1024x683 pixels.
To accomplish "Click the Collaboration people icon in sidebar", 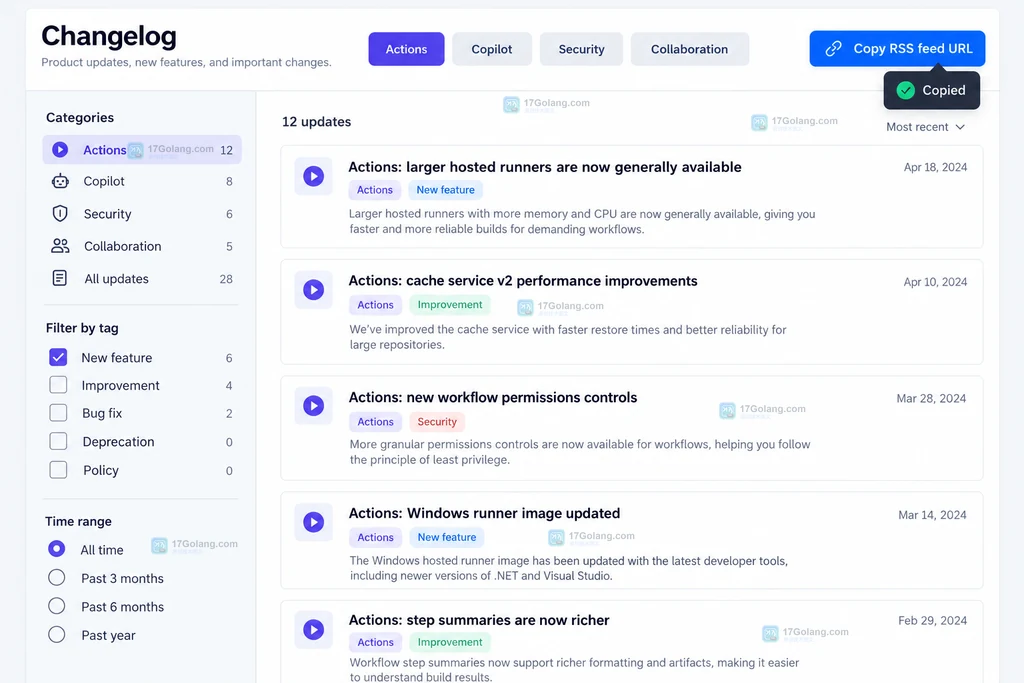I will coord(60,246).
